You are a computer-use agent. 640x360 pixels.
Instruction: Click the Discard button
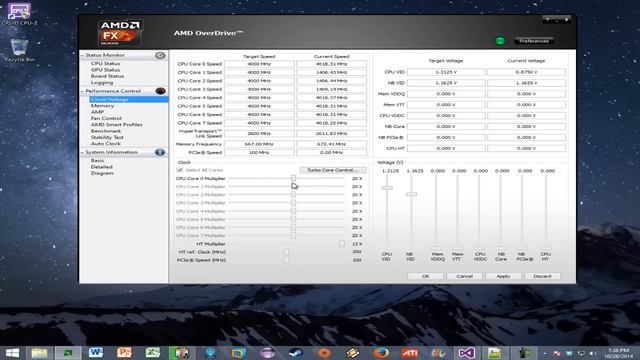click(x=542, y=276)
